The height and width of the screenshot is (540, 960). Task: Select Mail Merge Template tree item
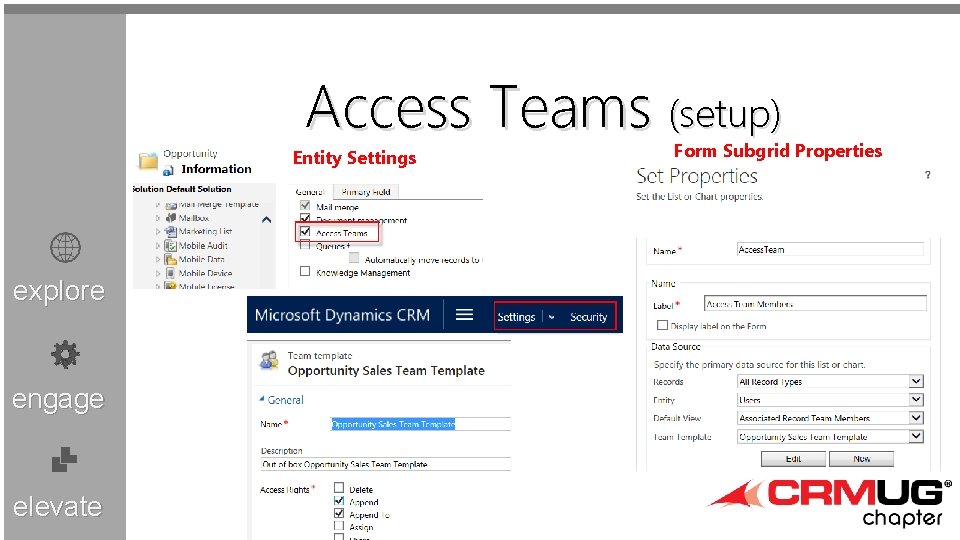pos(219,204)
